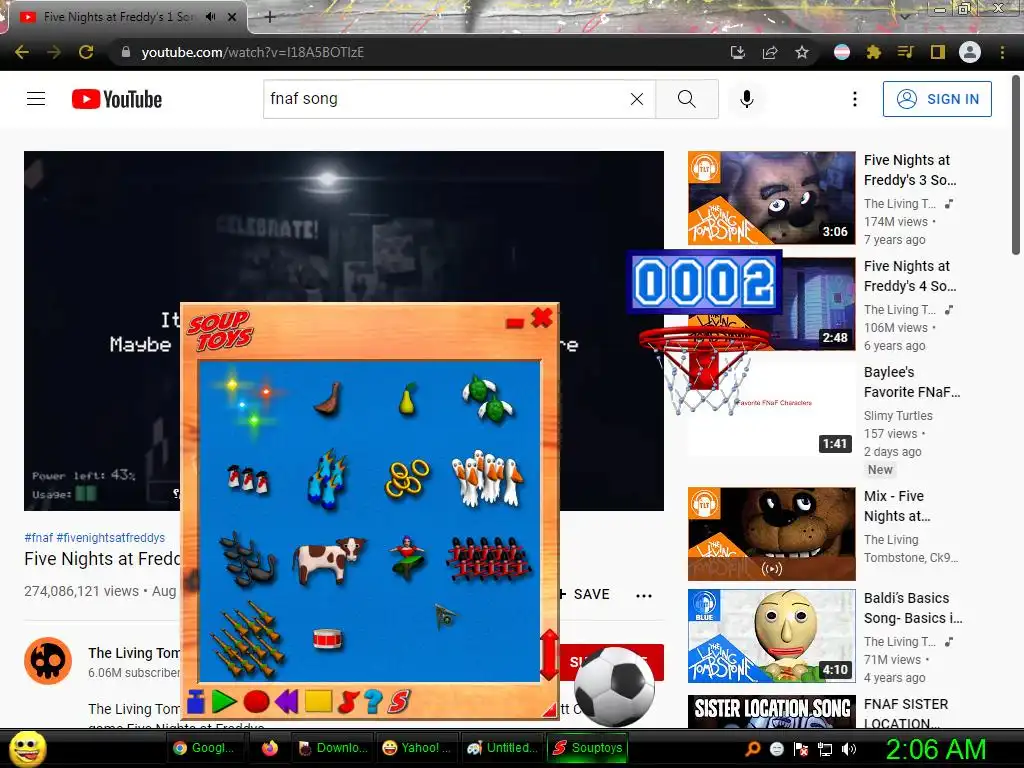Select the trumpets toy
The height and width of the screenshot is (768, 1024).
click(x=248, y=639)
